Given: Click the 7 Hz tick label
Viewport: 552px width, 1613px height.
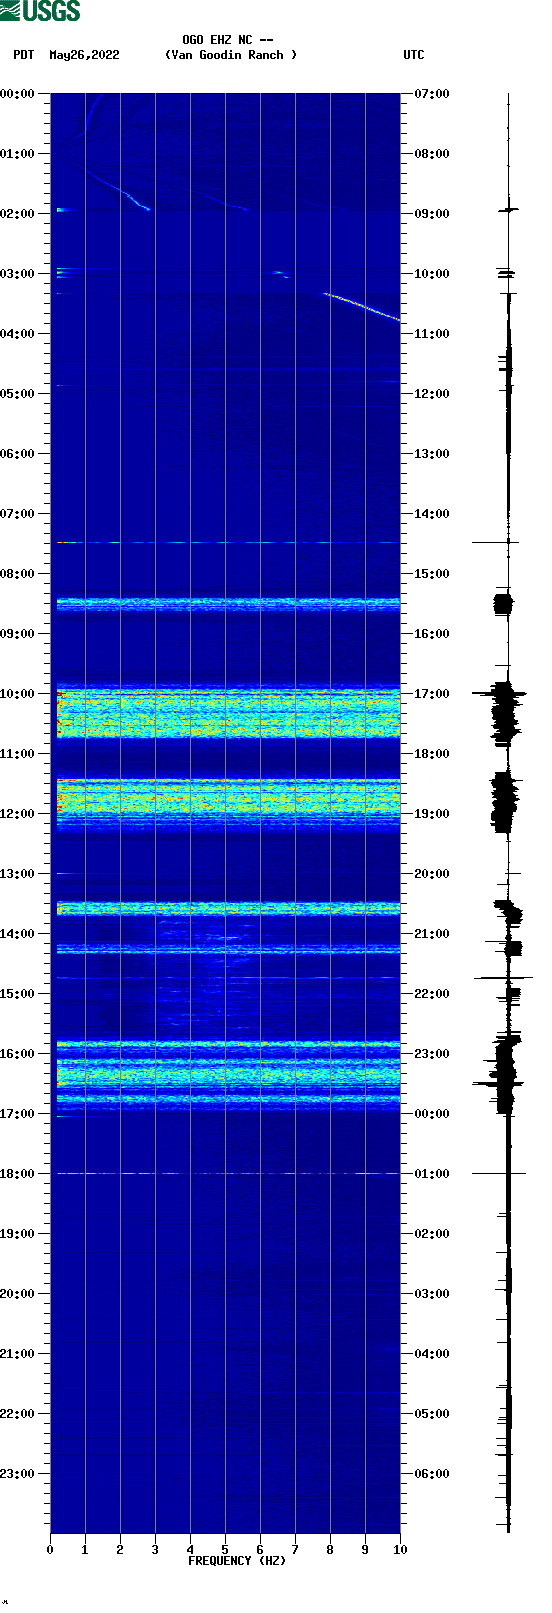Looking at the screenshot, I should [295, 1550].
